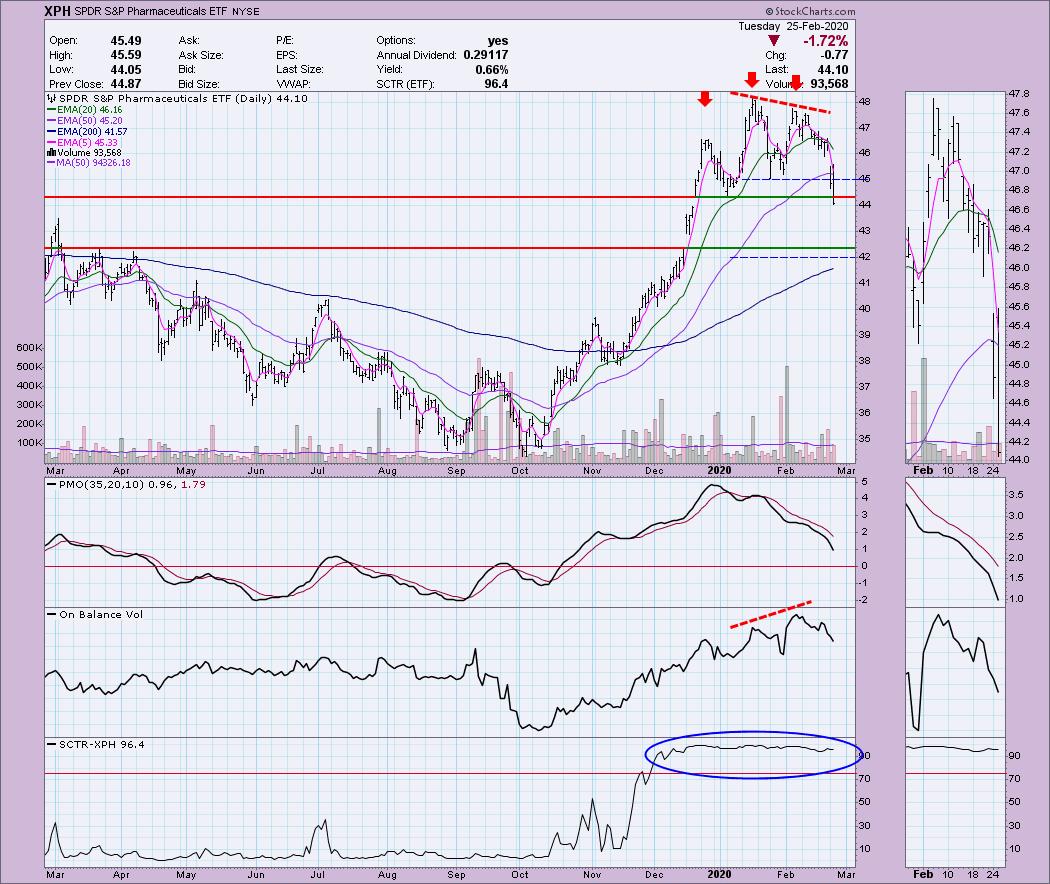Click the down-triangle change indicator beside -1.72%
The image size is (1050, 884).
click(x=773, y=42)
